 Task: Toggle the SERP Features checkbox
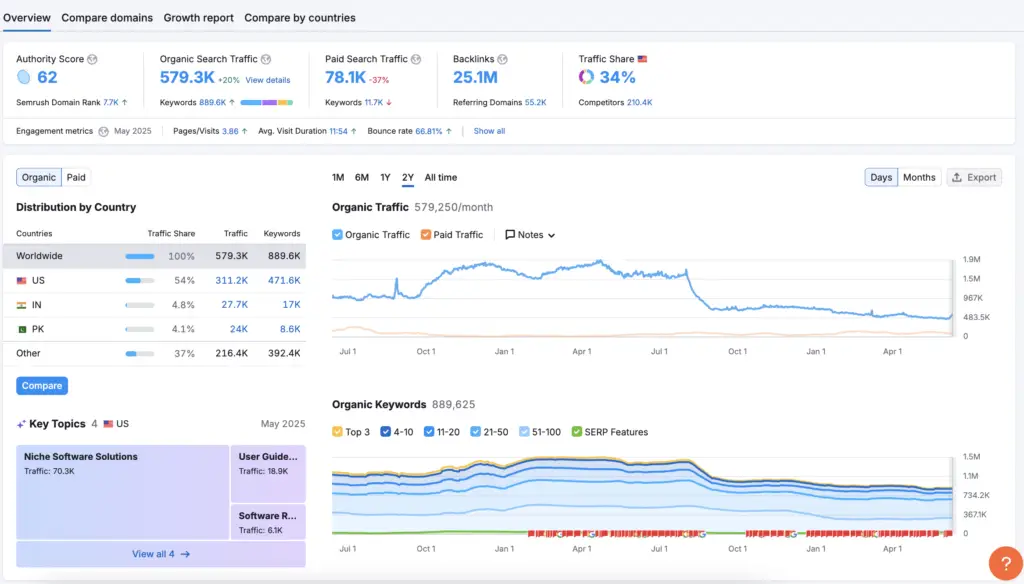[x=577, y=432]
